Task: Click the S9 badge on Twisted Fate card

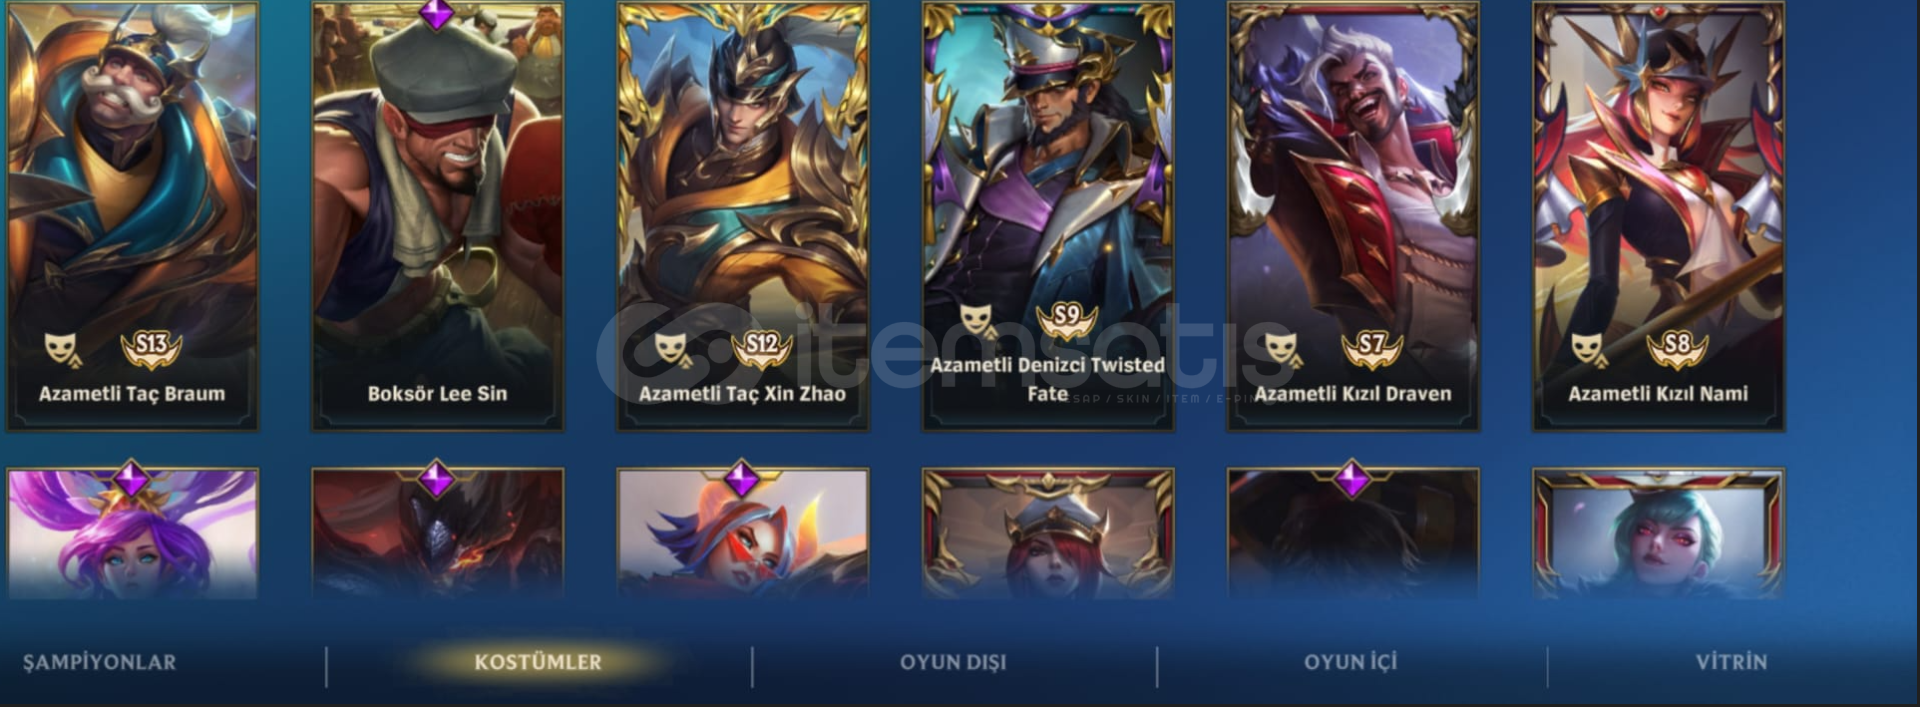Action: click(x=1067, y=319)
